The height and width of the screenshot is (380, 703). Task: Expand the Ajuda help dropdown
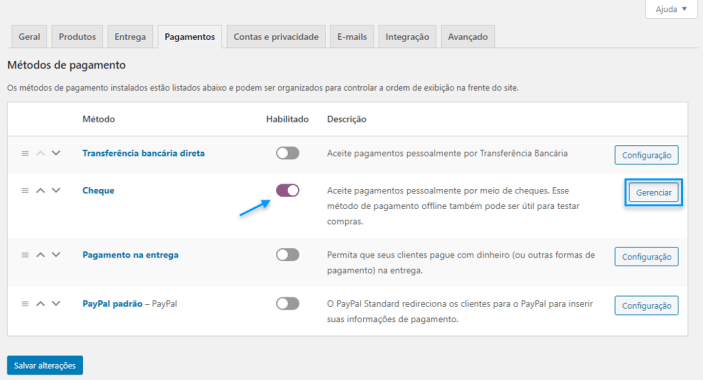[671, 9]
